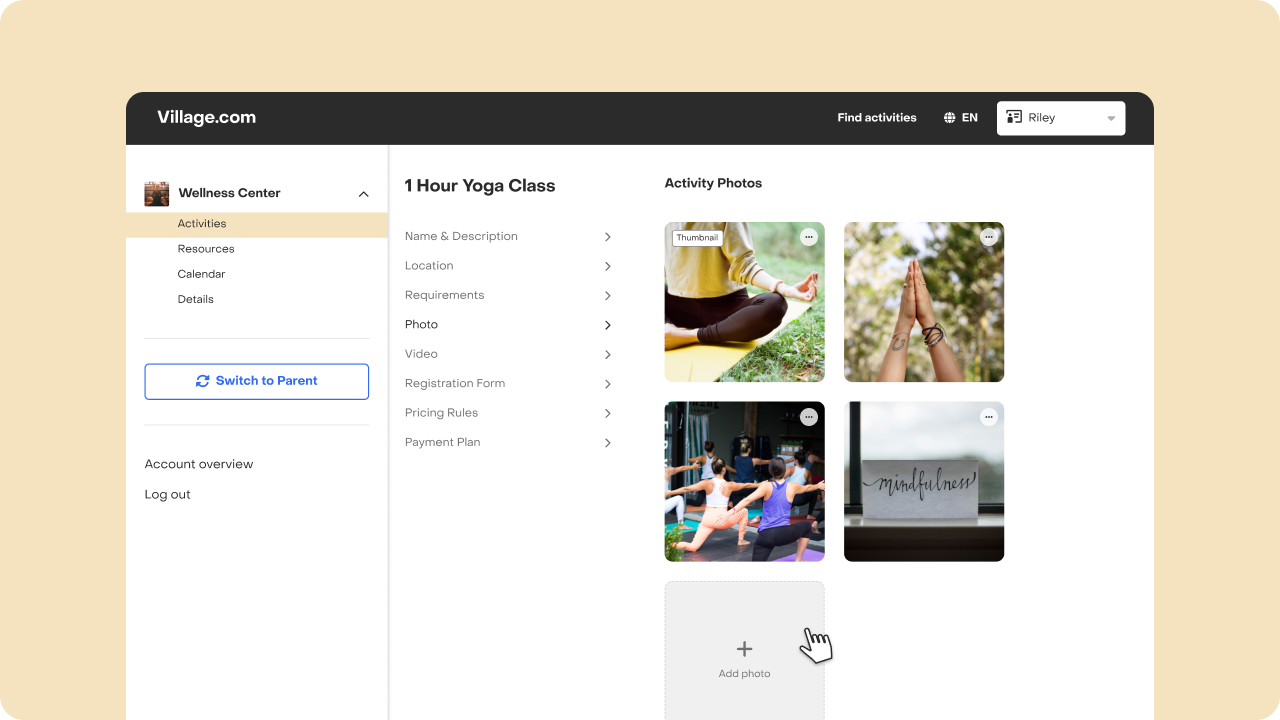The width and height of the screenshot is (1280, 720).
Task: Click the chevron next to Pricing Rules
Action: 608,413
